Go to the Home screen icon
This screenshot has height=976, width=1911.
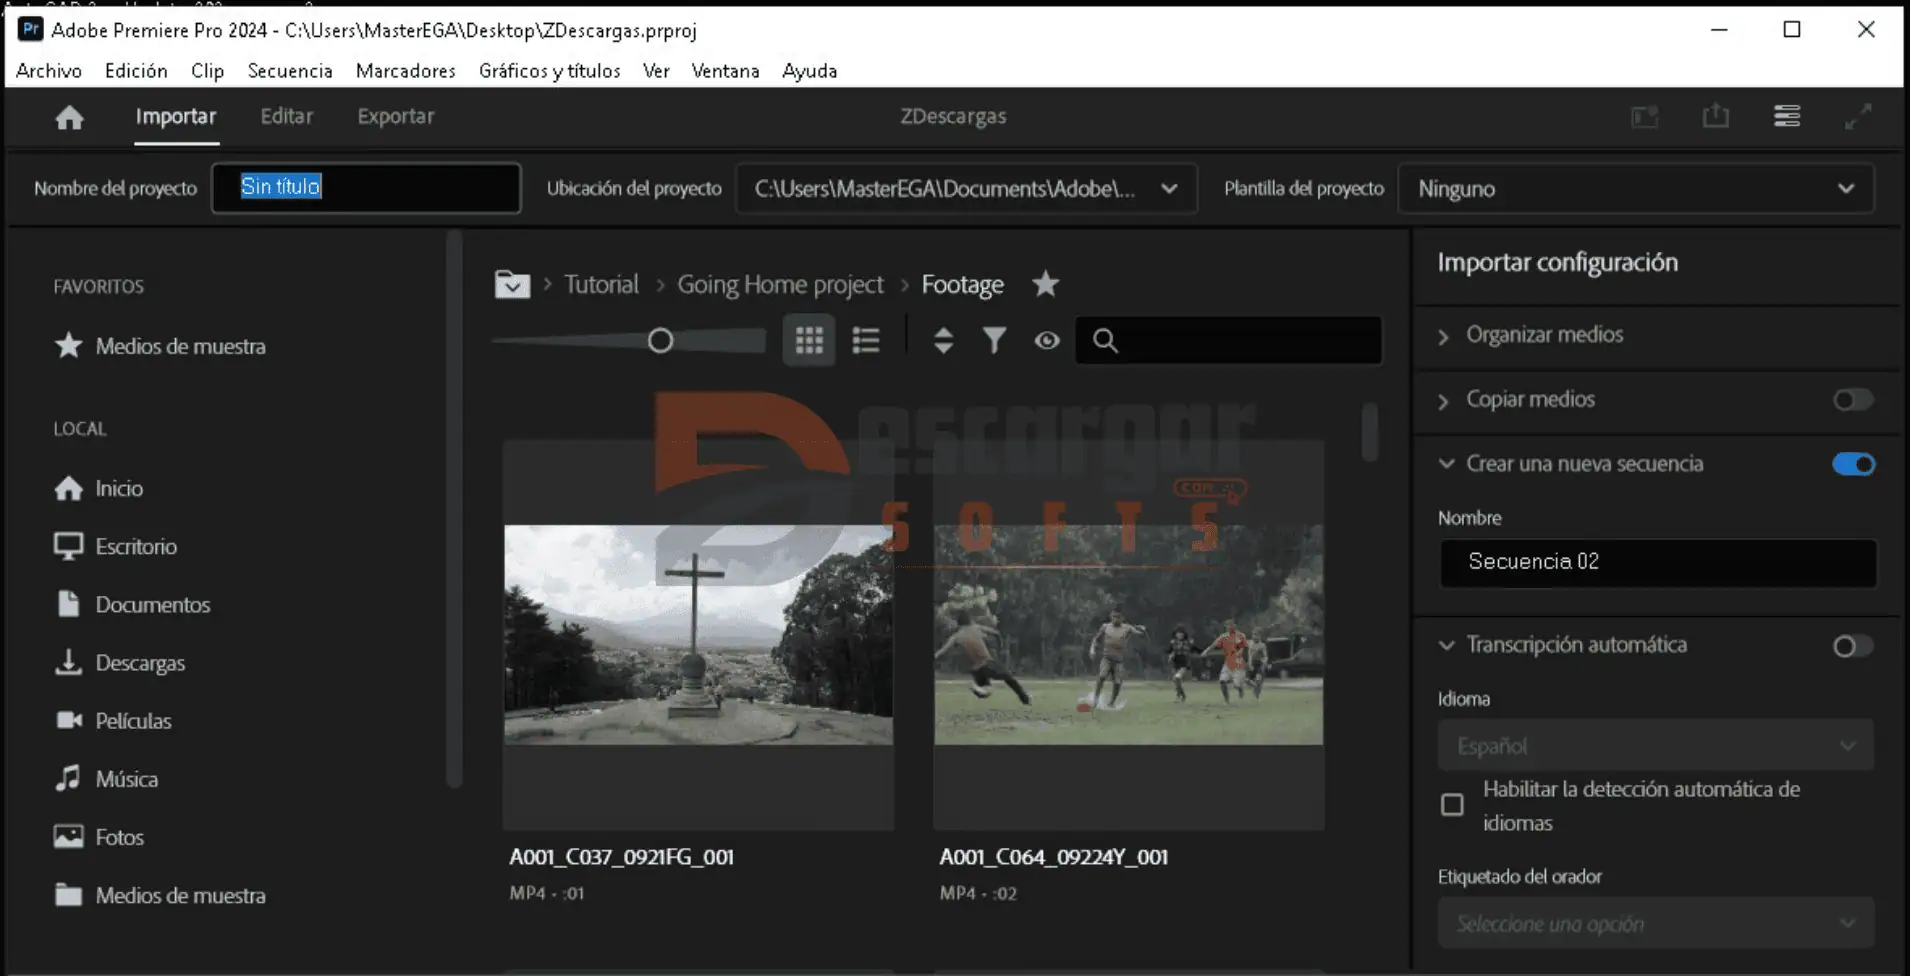click(x=69, y=117)
